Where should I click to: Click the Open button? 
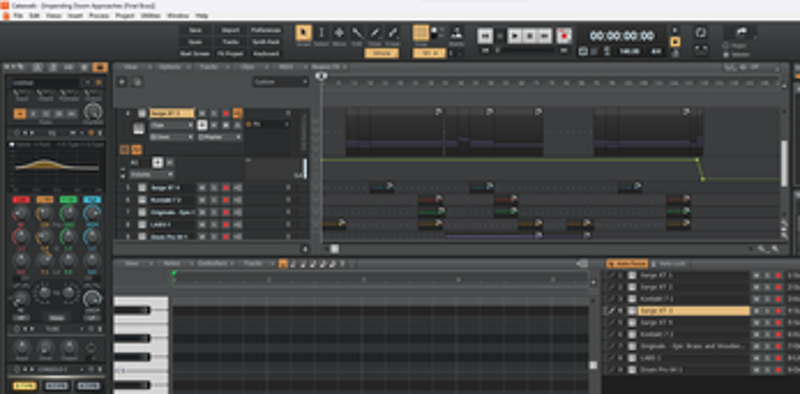tap(195, 42)
